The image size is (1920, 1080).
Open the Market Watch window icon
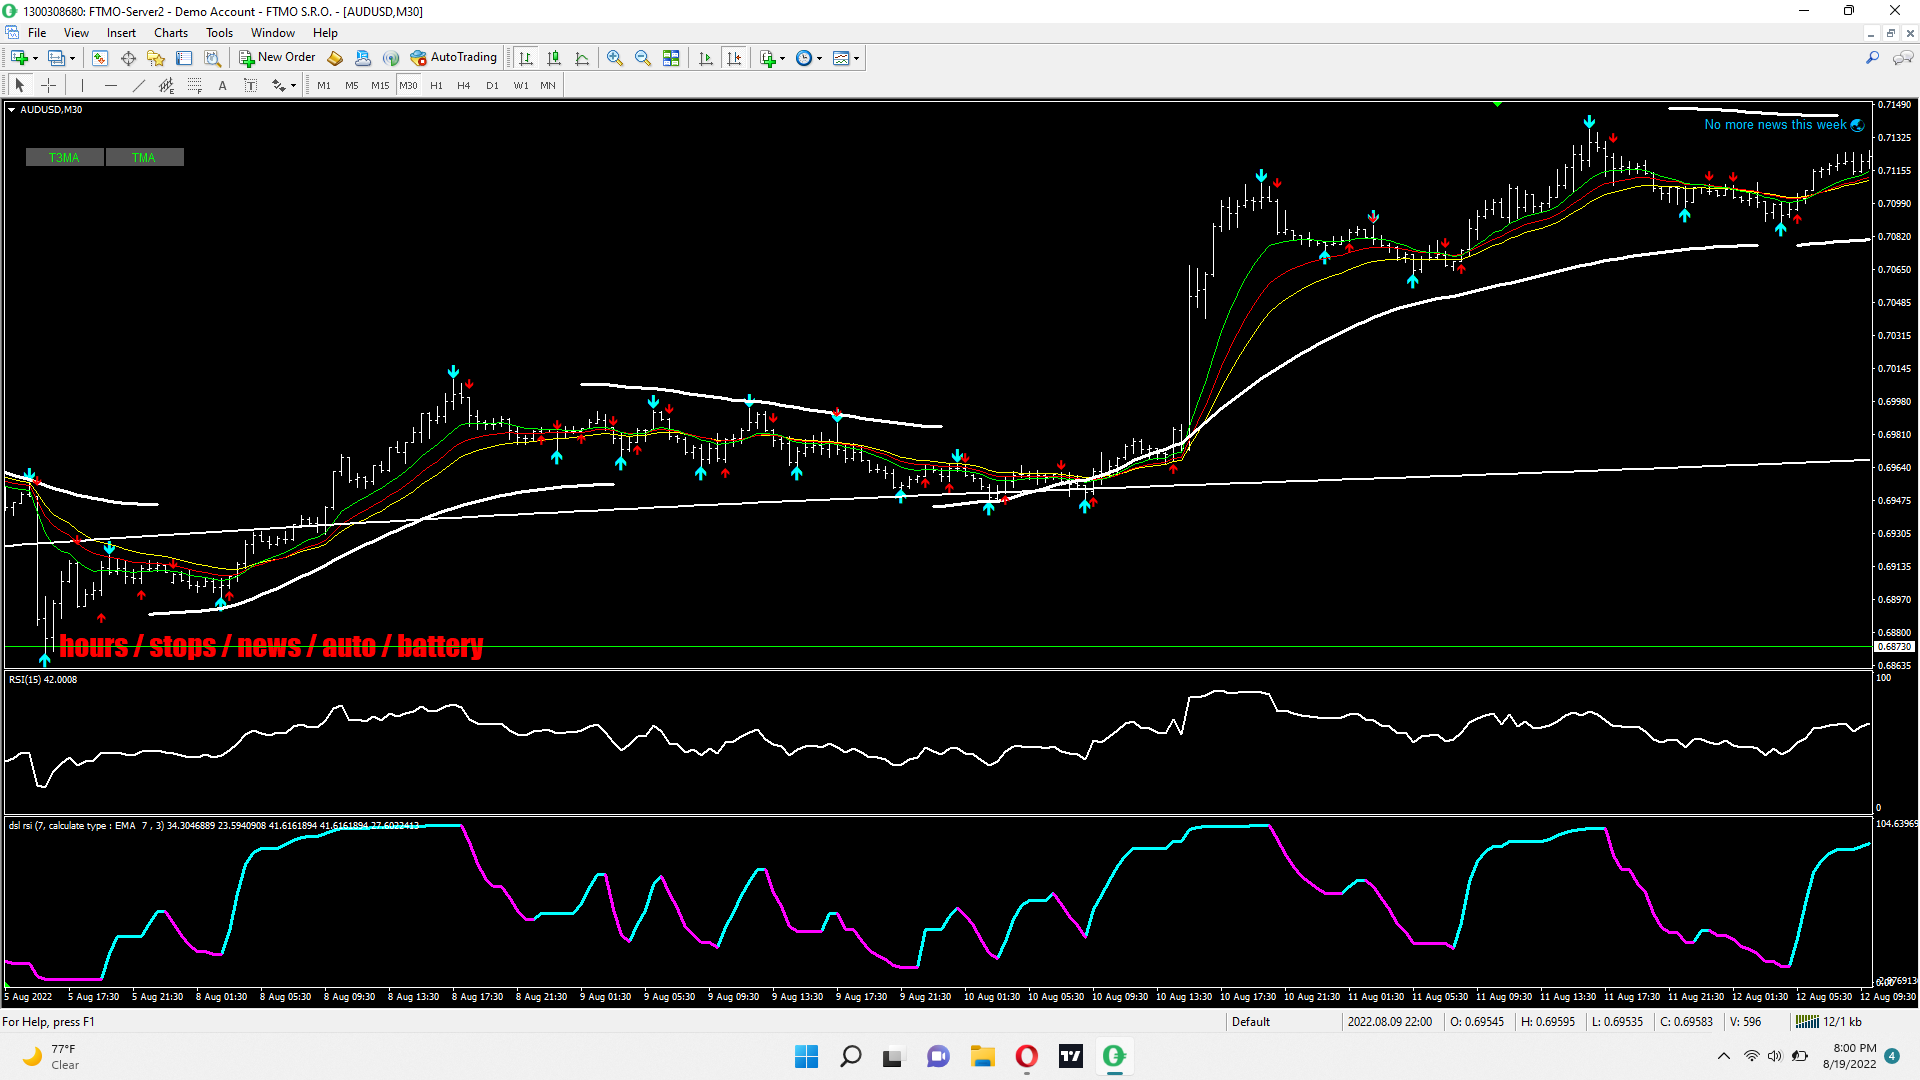[x=100, y=58]
